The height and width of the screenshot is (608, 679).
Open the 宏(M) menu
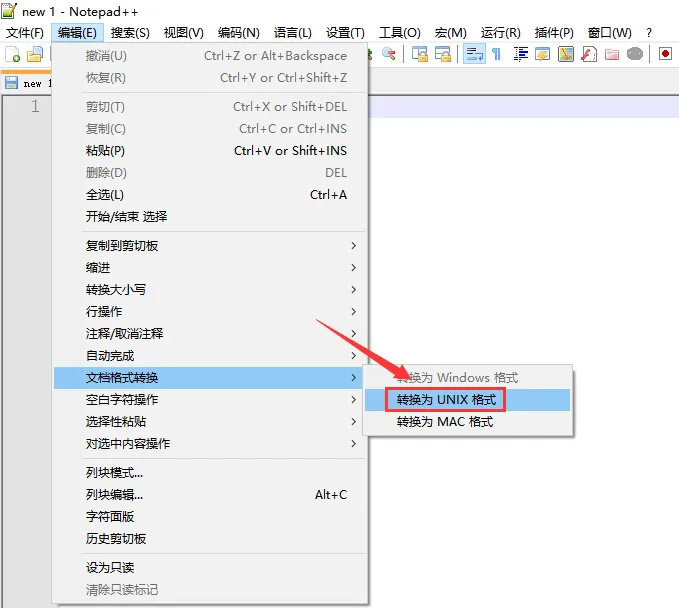pyautogui.click(x=450, y=33)
